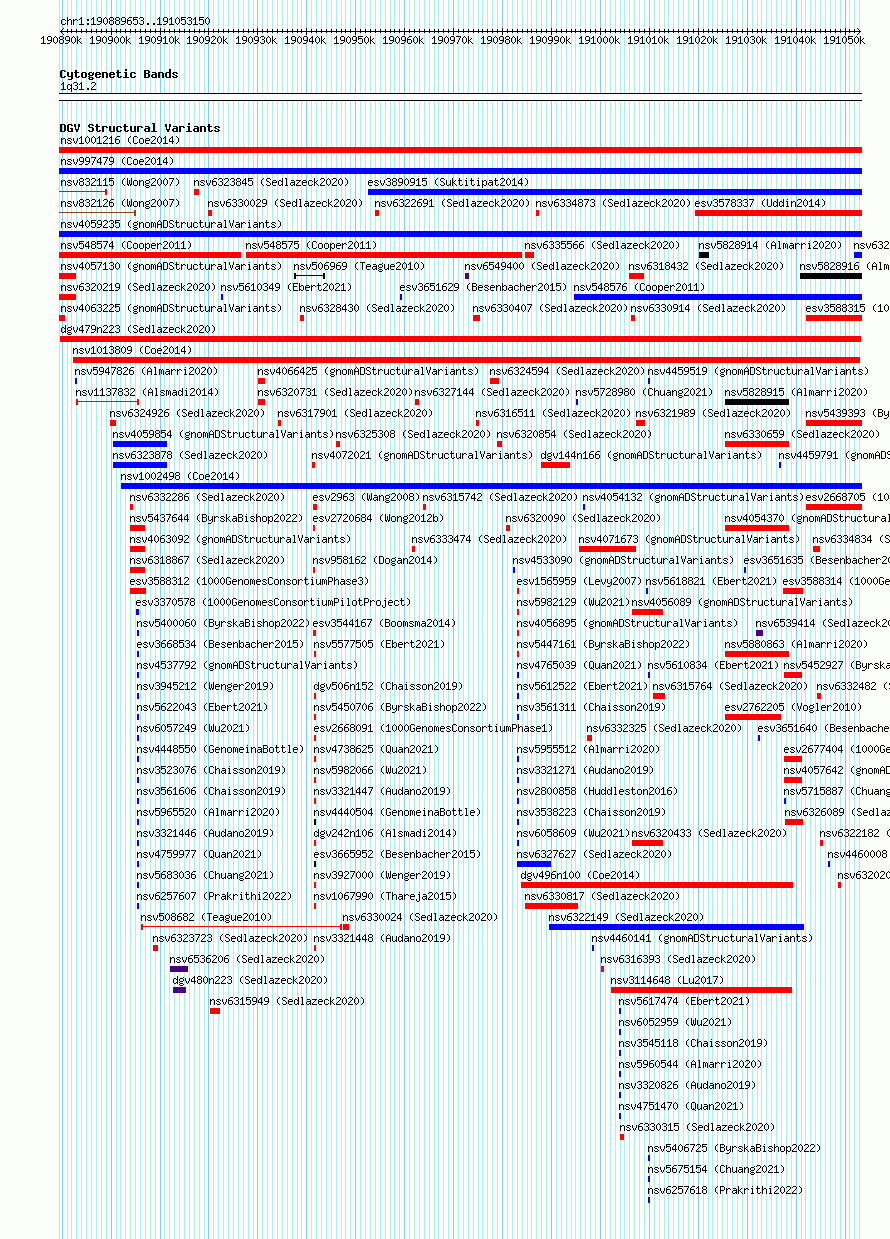Open nsv6257618 (Prakrithi2022) variant
The height and width of the screenshot is (1239, 890).
(x=725, y=1190)
